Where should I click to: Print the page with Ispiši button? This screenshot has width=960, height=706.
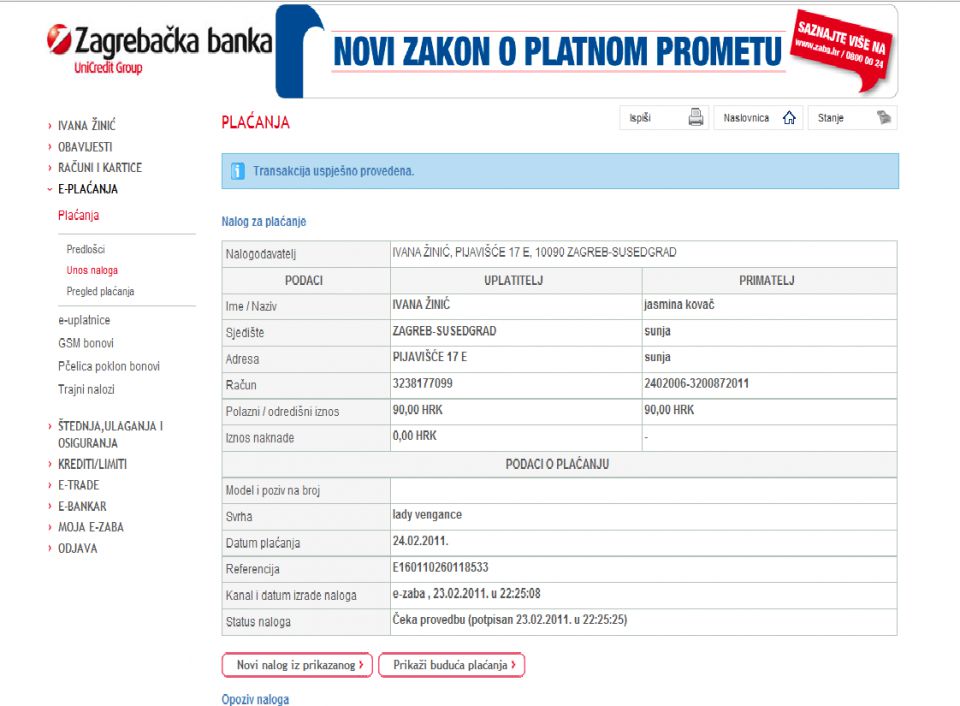(664, 118)
